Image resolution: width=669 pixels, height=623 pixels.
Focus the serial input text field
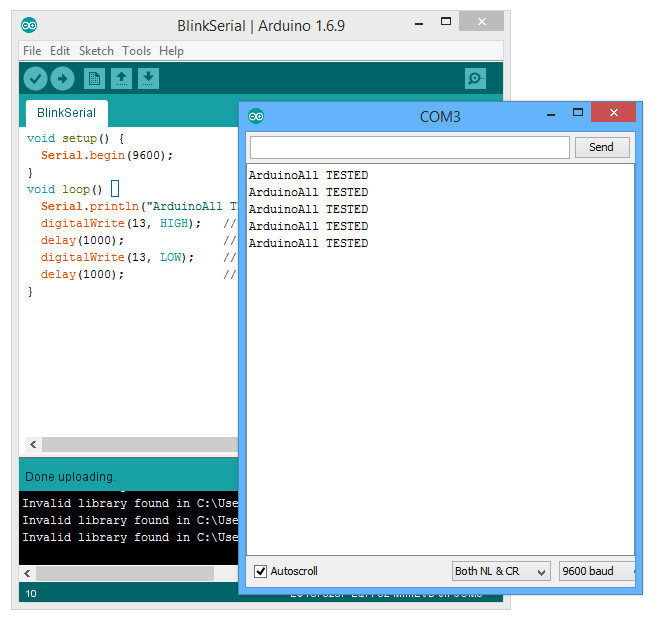point(410,148)
